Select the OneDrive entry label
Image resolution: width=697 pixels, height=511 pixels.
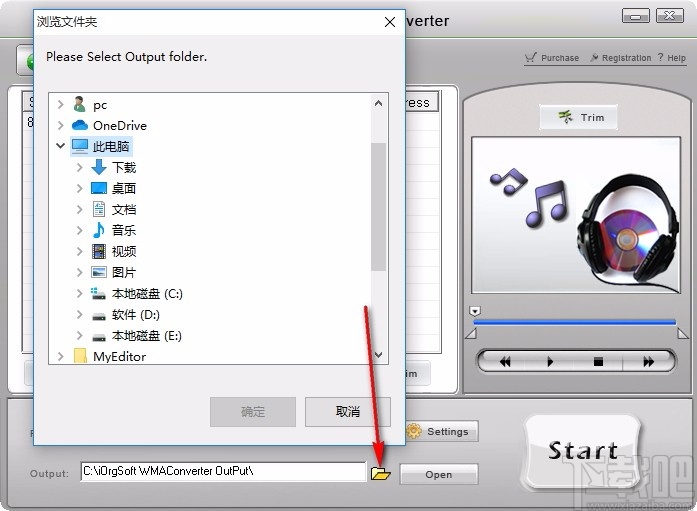120,126
